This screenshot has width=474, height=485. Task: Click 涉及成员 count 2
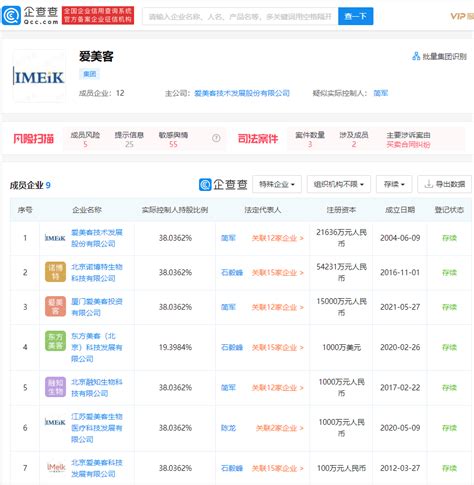(x=354, y=144)
